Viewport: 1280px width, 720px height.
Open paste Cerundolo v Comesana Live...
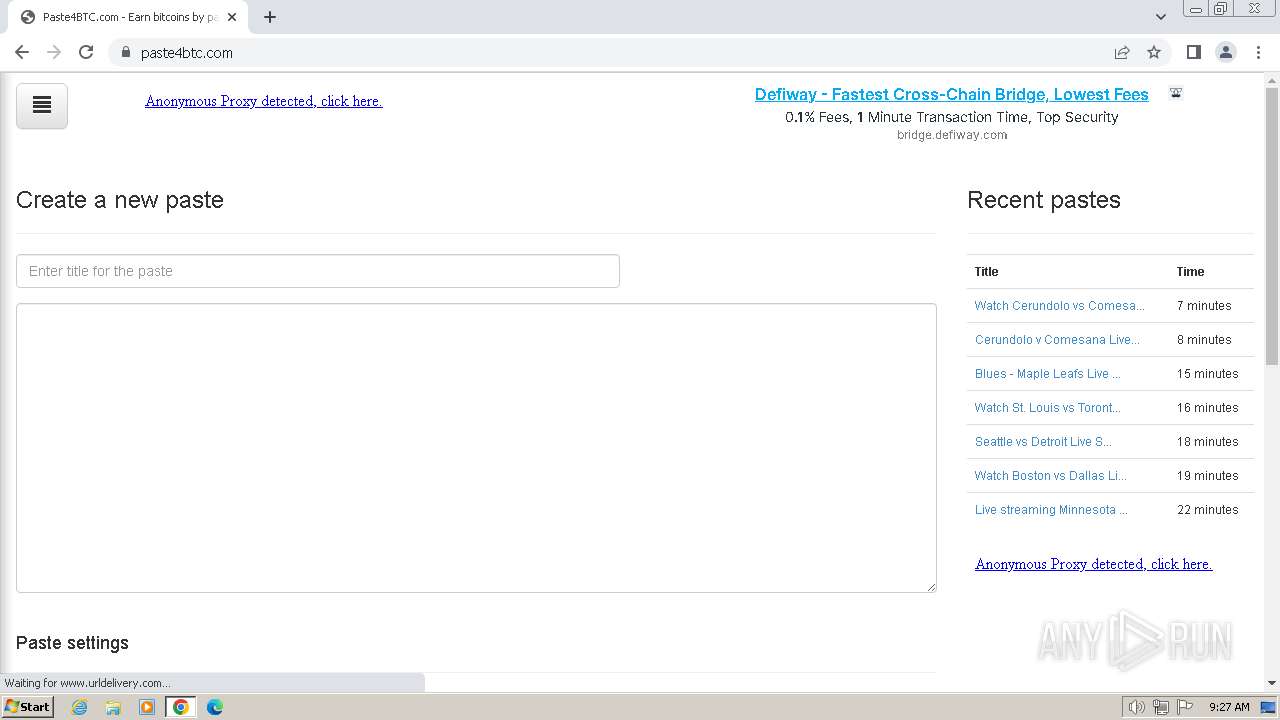click(x=1057, y=340)
